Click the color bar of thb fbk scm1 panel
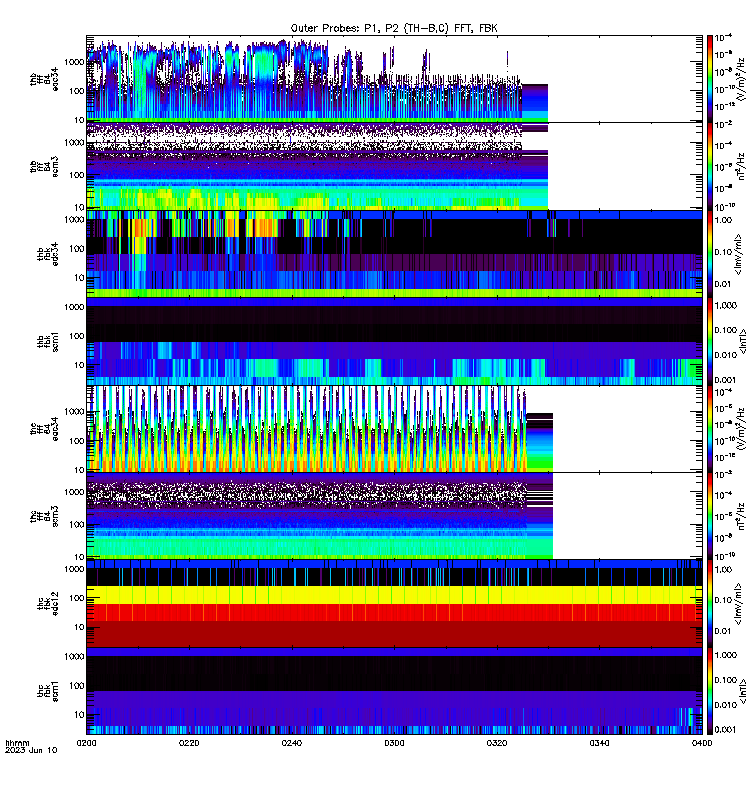This screenshot has height=800, width=750. pyautogui.click(x=709, y=341)
